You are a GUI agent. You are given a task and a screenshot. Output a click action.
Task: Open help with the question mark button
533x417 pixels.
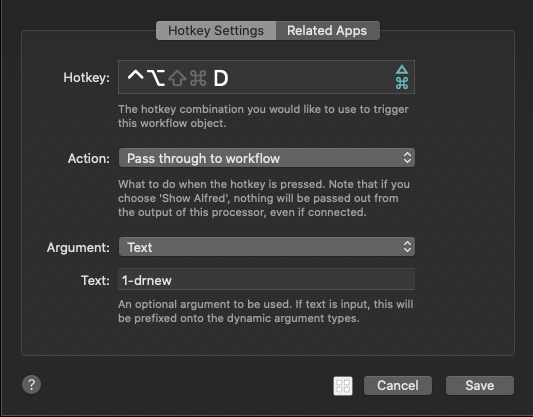[32, 384]
